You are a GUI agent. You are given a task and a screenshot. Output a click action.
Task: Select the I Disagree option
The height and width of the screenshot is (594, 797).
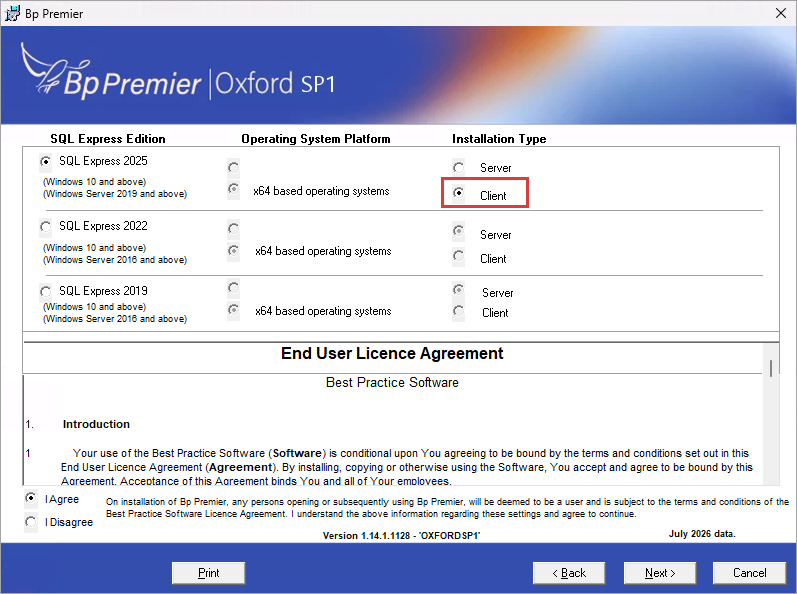31,521
